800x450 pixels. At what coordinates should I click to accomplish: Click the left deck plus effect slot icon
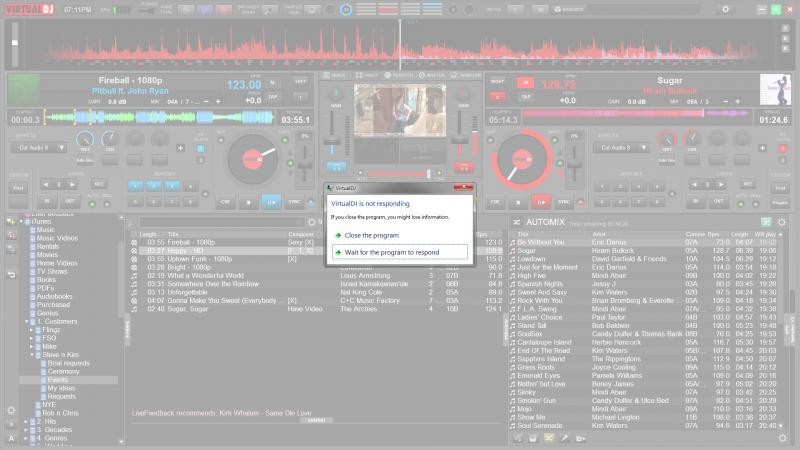180,148
